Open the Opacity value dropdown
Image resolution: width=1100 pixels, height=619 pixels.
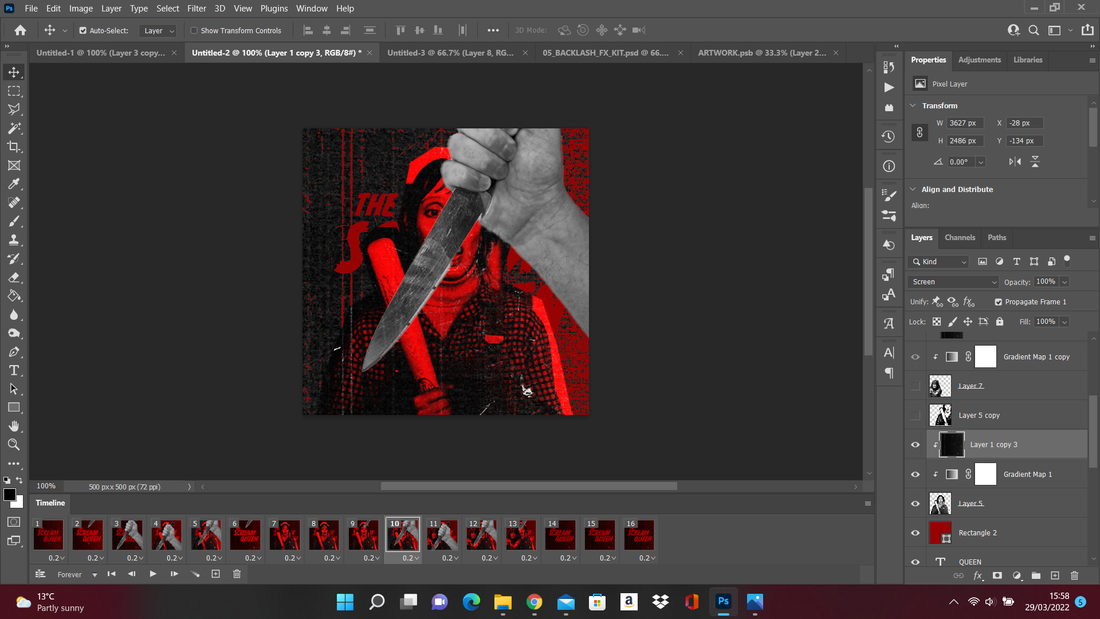(1064, 282)
